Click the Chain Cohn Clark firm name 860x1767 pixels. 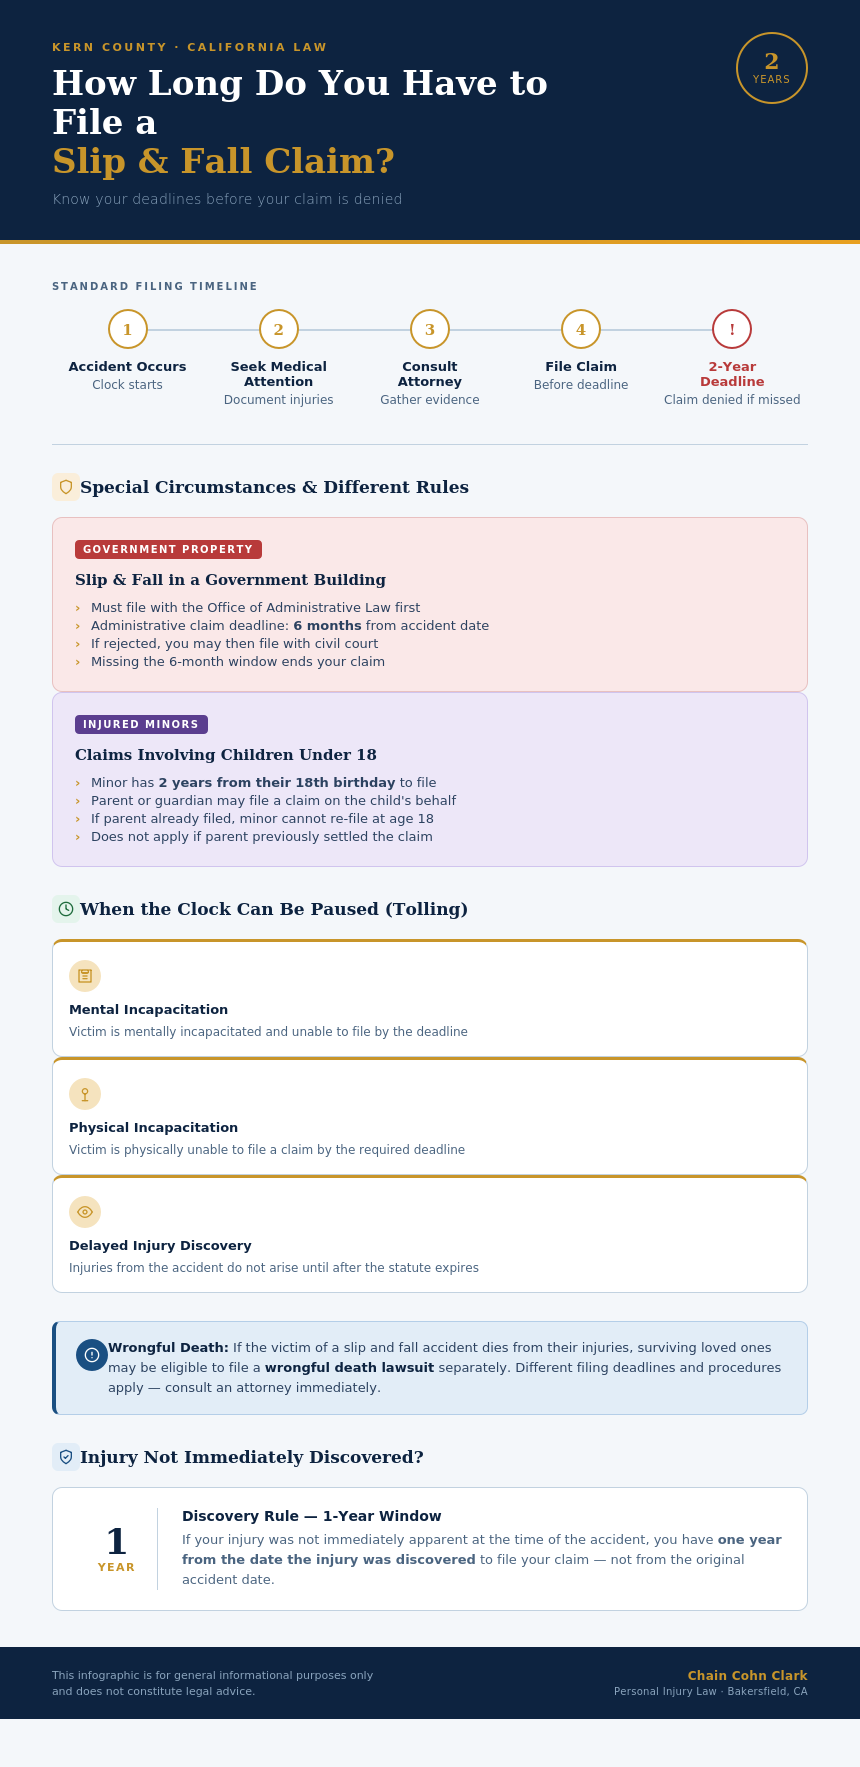point(747,1676)
